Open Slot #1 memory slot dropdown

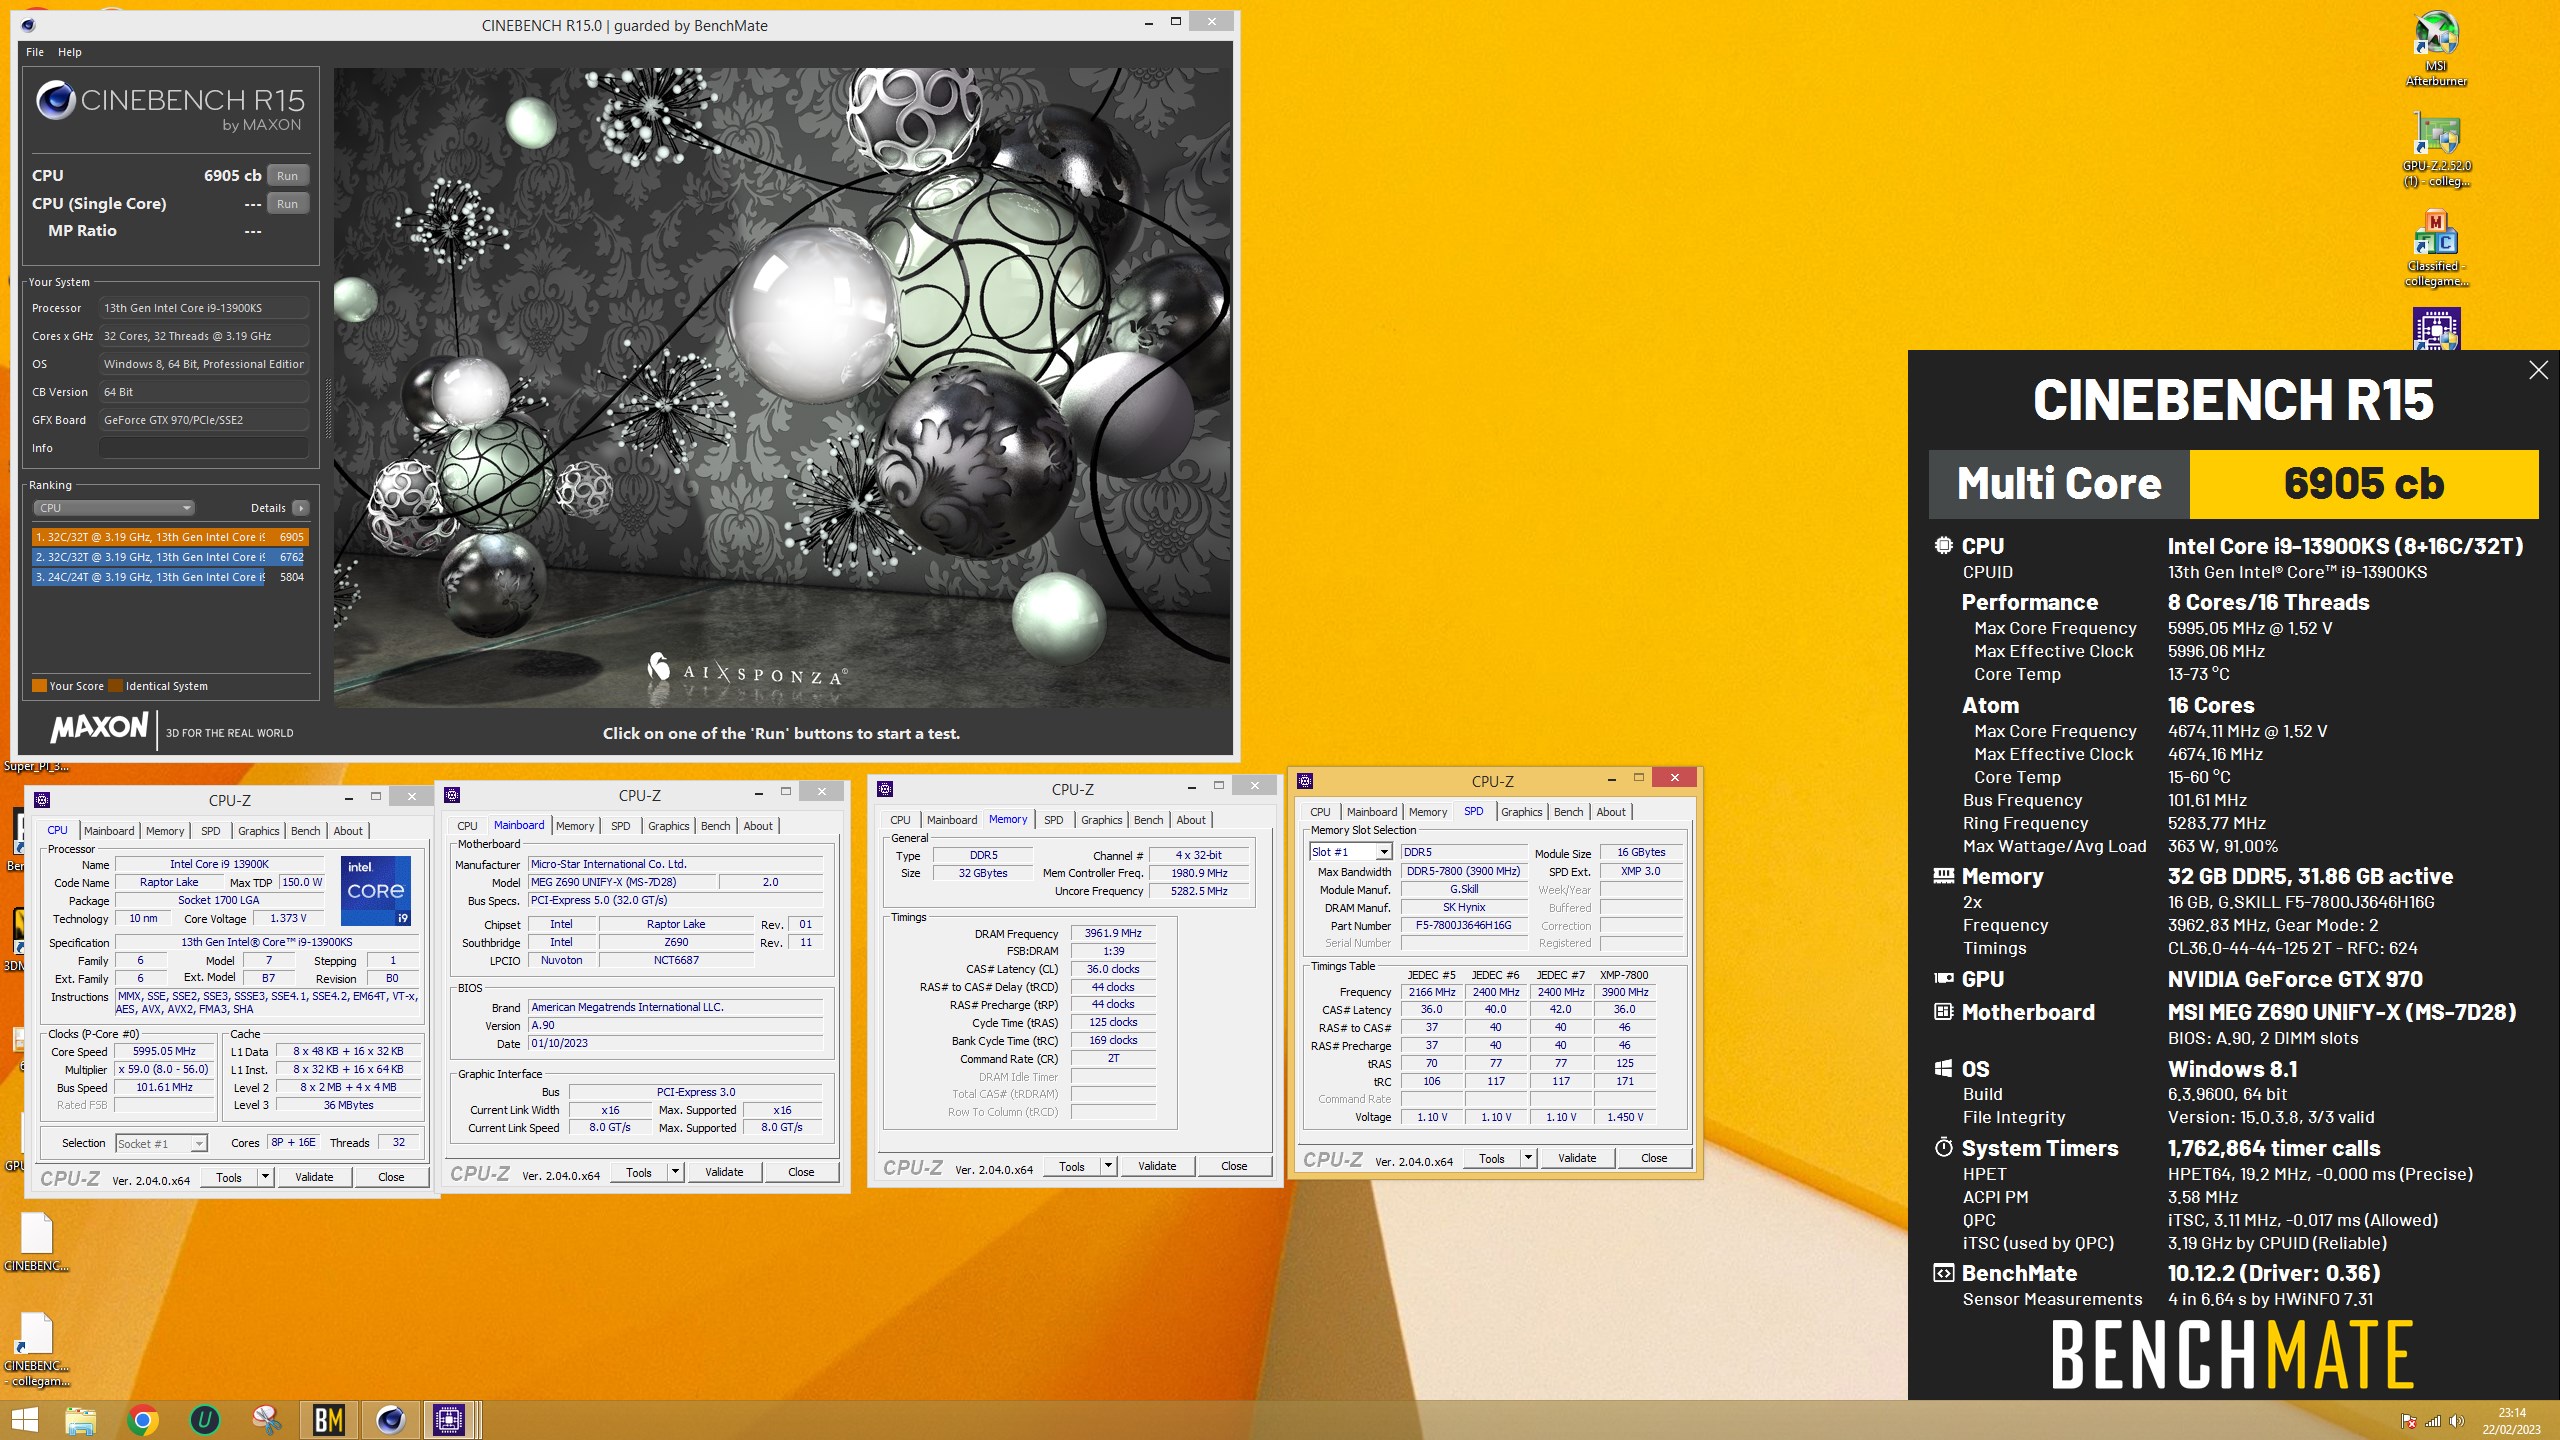pos(1350,852)
